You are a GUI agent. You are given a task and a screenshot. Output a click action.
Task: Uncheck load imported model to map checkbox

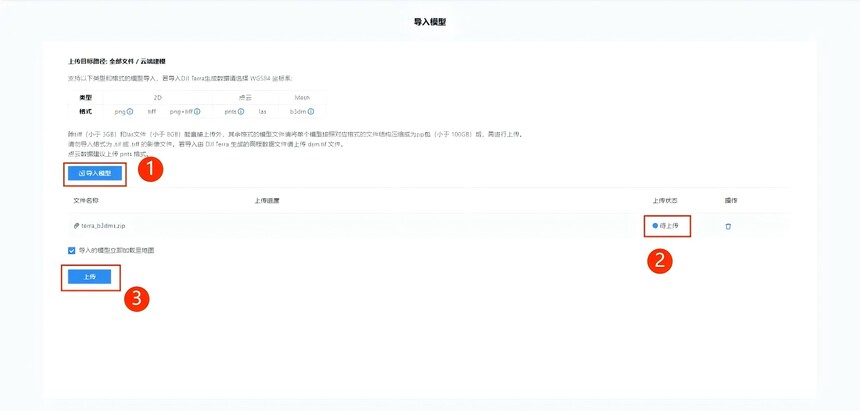tap(71, 250)
